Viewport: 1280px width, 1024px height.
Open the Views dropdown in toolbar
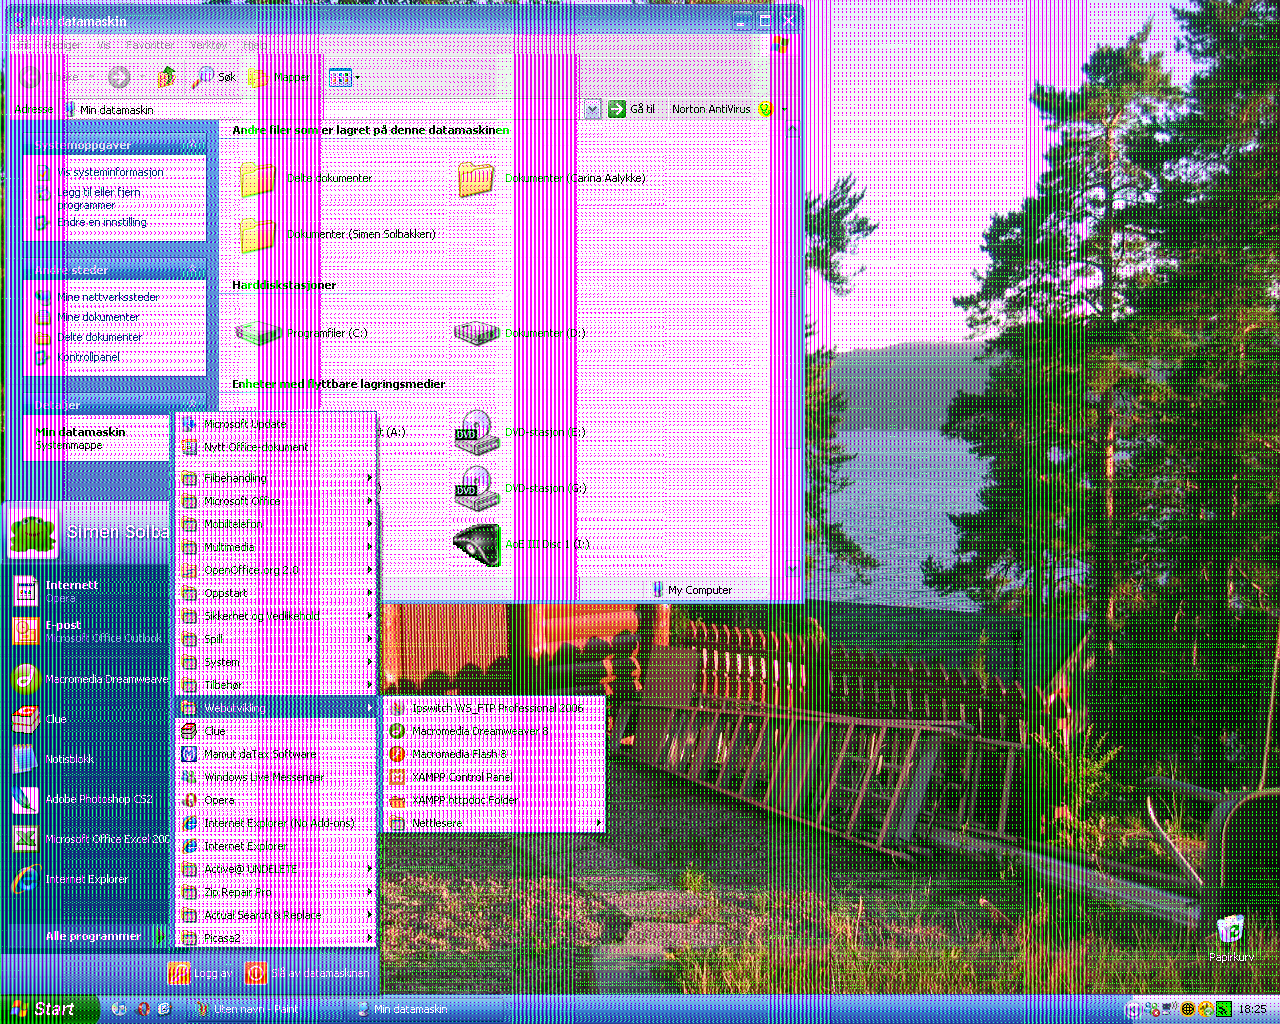(x=344, y=77)
